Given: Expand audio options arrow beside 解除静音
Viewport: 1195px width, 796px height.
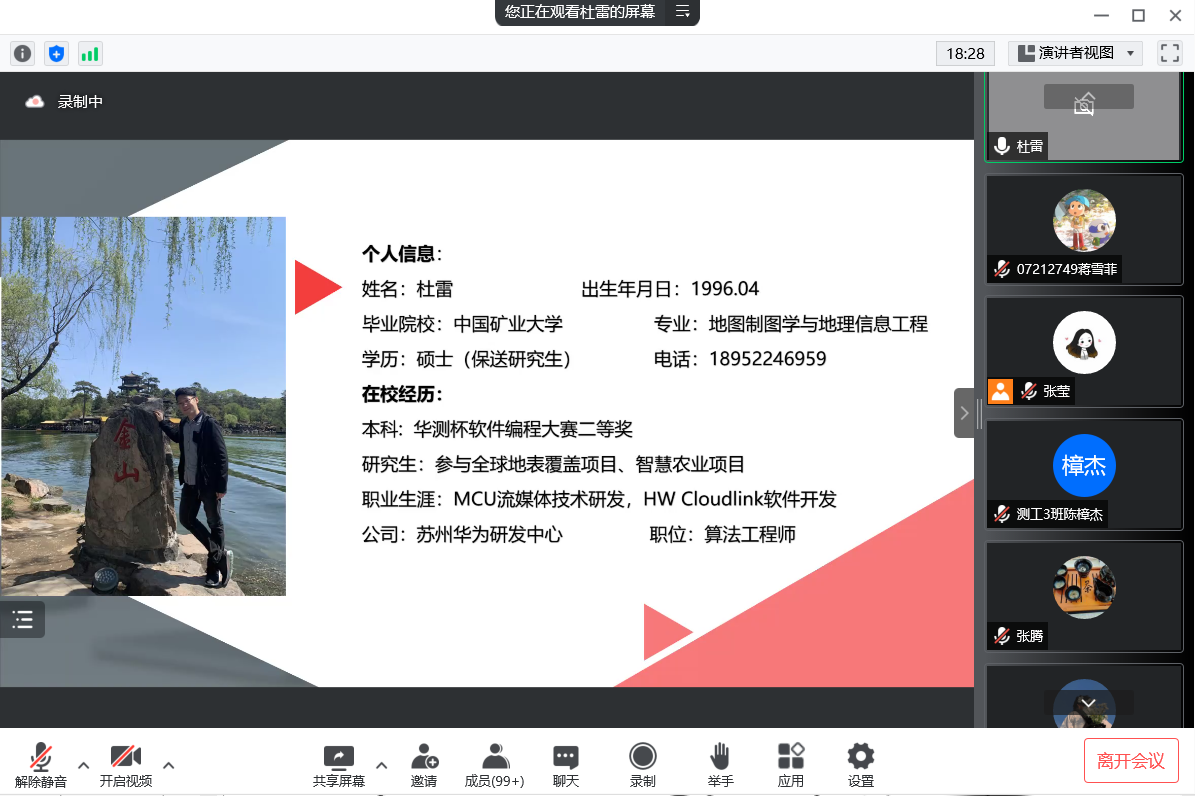Looking at the screenshot, I should [84, 765].
